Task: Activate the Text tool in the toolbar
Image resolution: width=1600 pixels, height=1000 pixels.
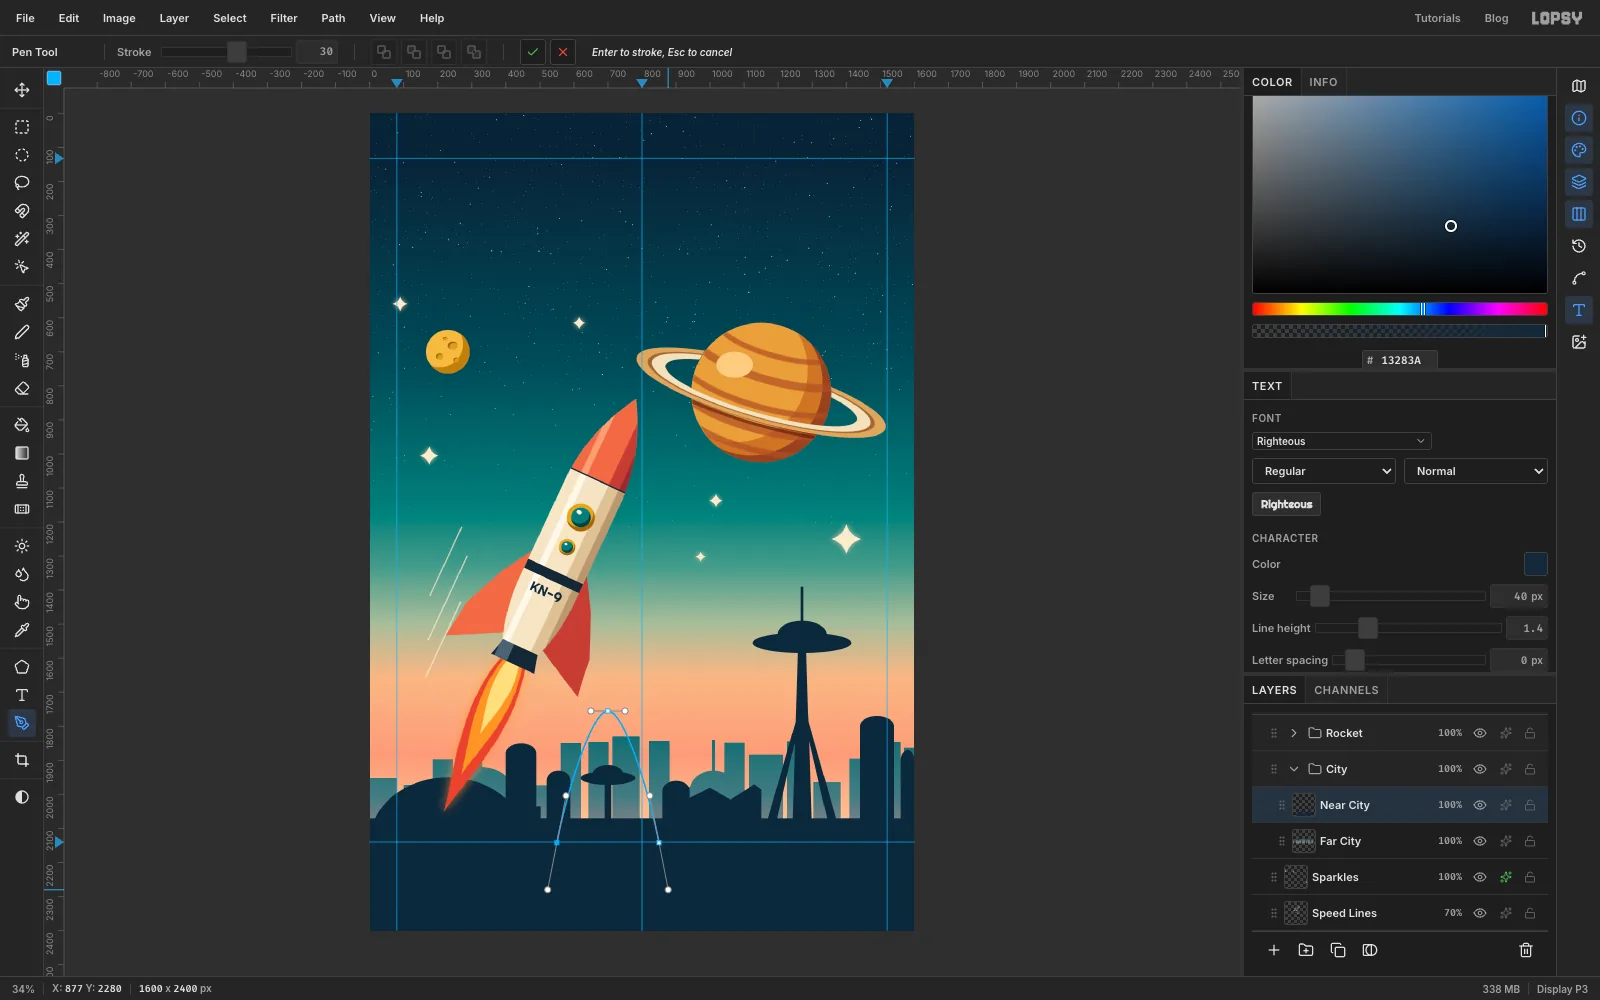Action: [x=22, y=695]
